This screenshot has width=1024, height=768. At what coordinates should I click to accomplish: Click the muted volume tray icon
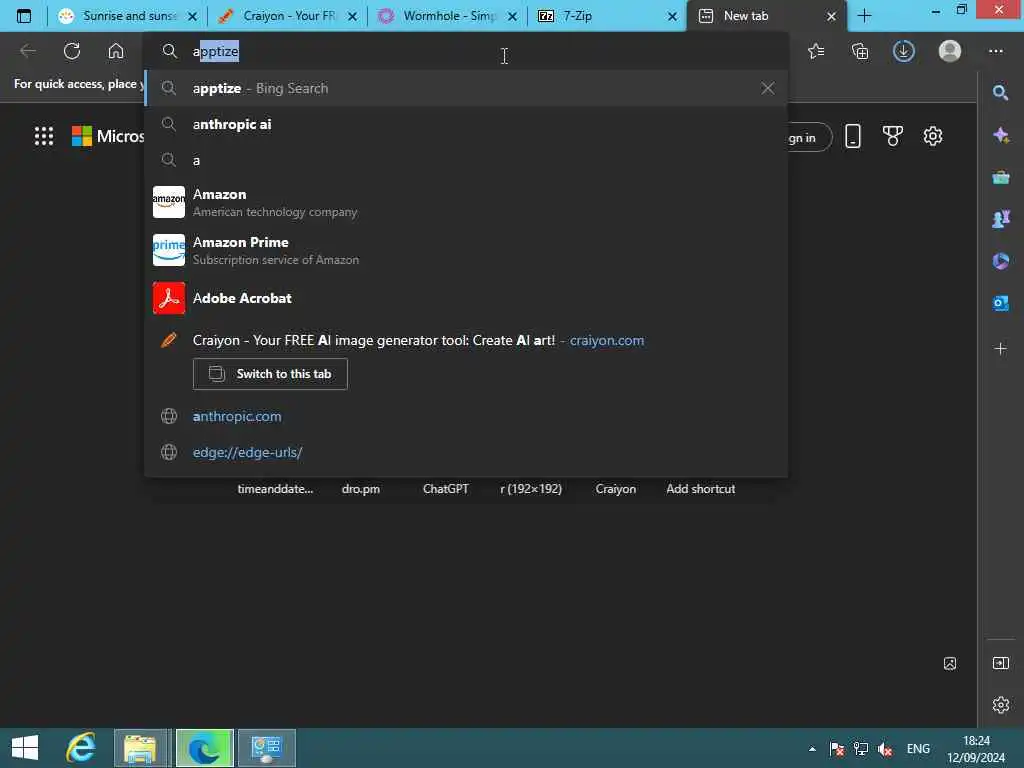point(885,749)
